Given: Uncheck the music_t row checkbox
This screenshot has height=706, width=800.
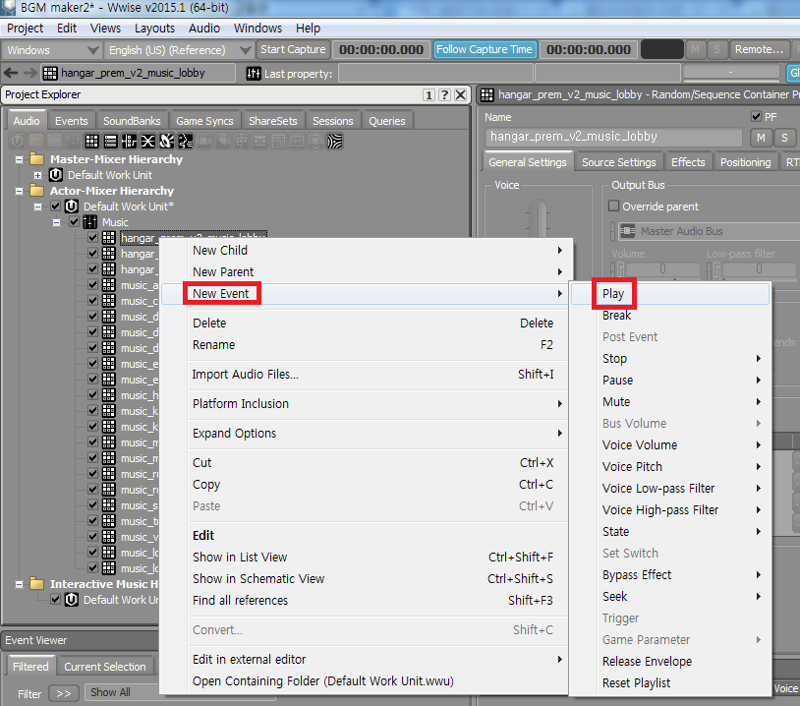Looking at the screenshot, I should coord(92,521).
